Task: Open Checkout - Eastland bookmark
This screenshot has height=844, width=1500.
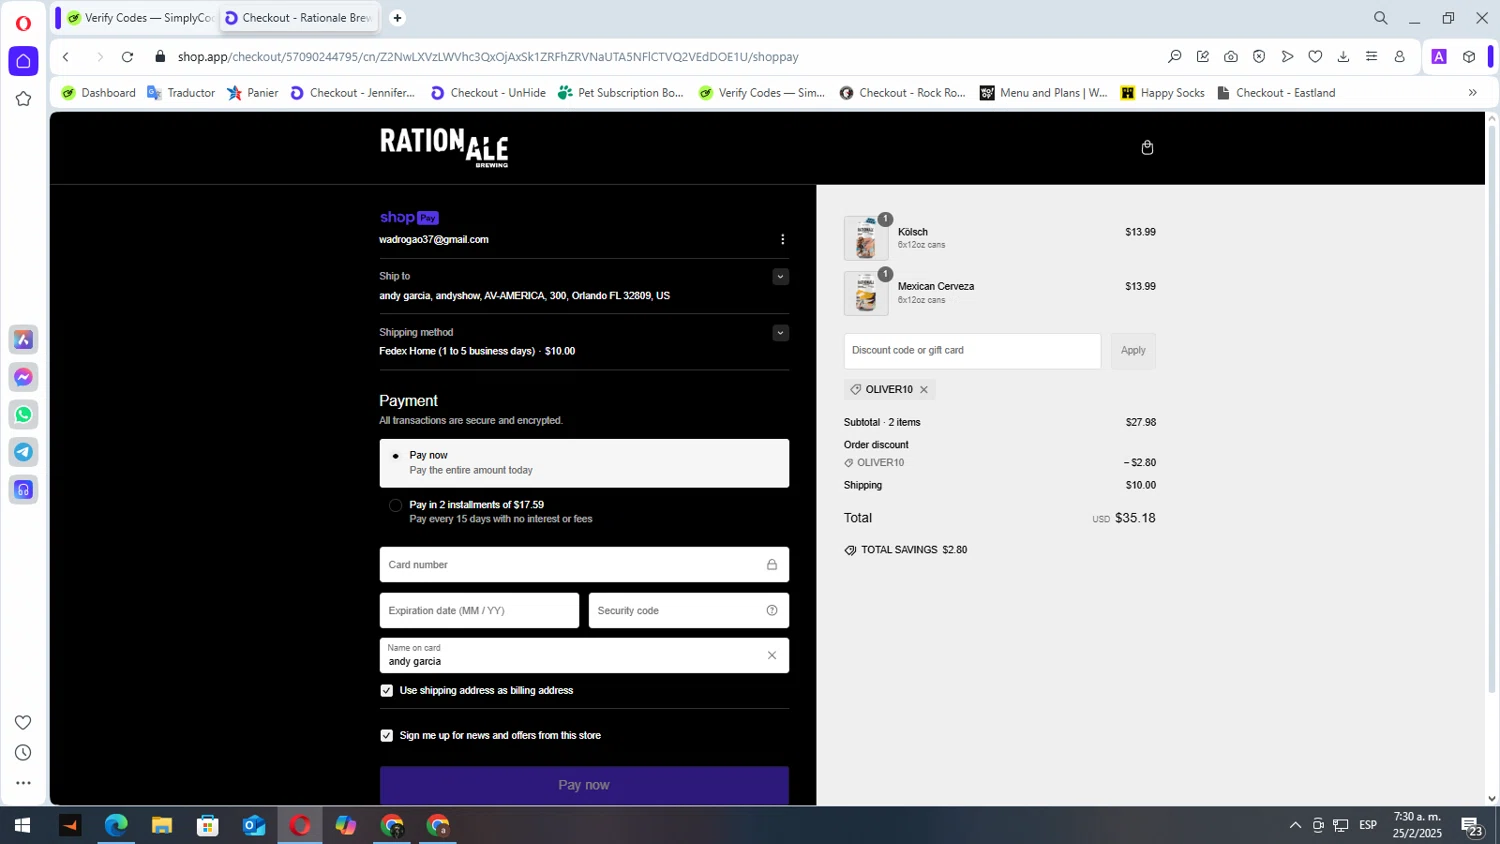Action: (1276, 93)
